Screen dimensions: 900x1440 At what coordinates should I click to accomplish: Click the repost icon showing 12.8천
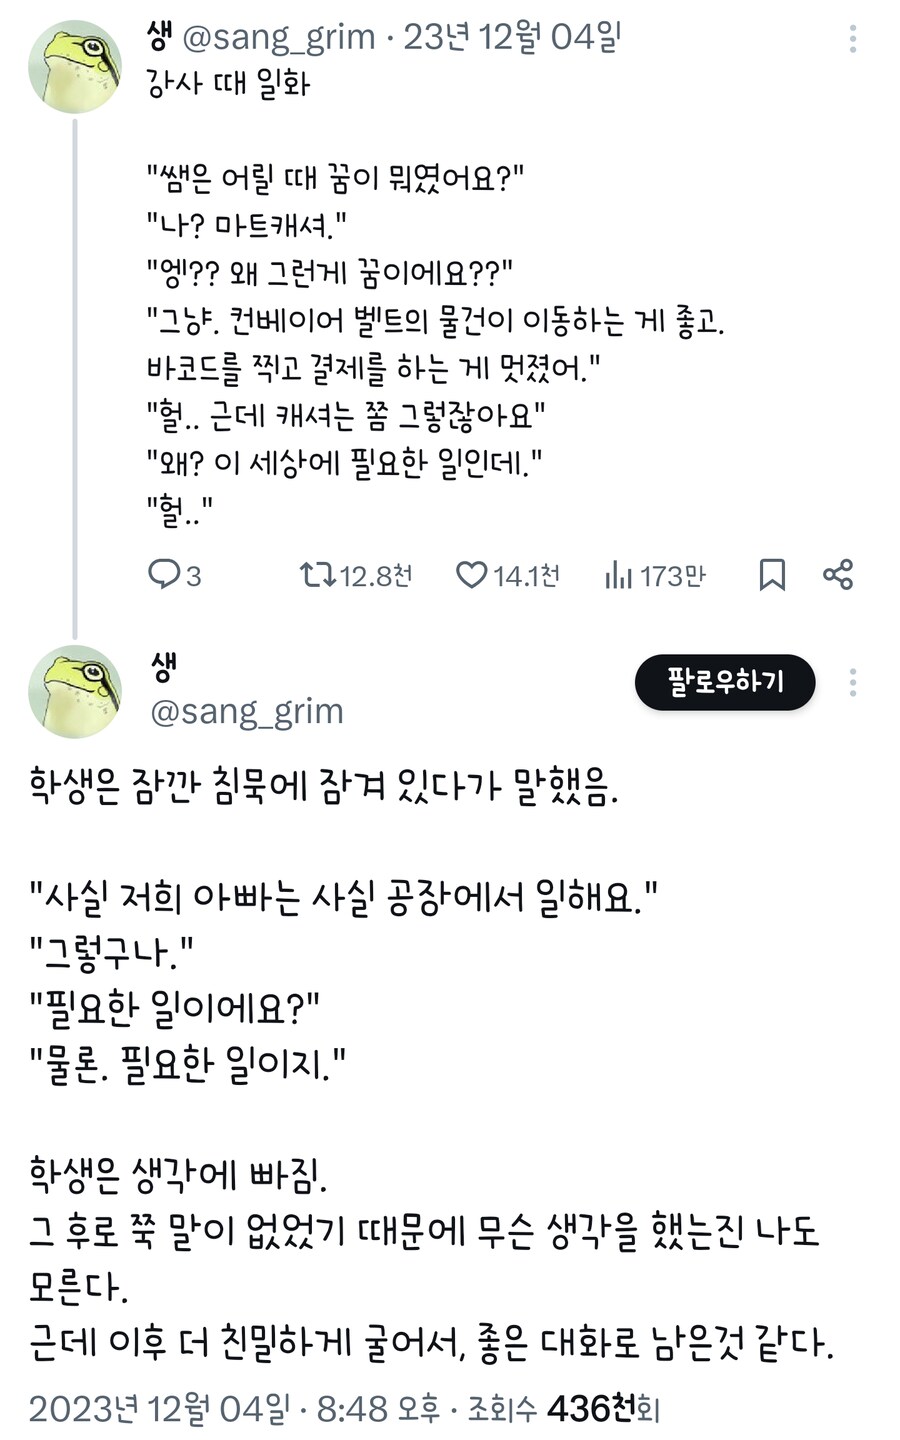(x=319, y=575)
